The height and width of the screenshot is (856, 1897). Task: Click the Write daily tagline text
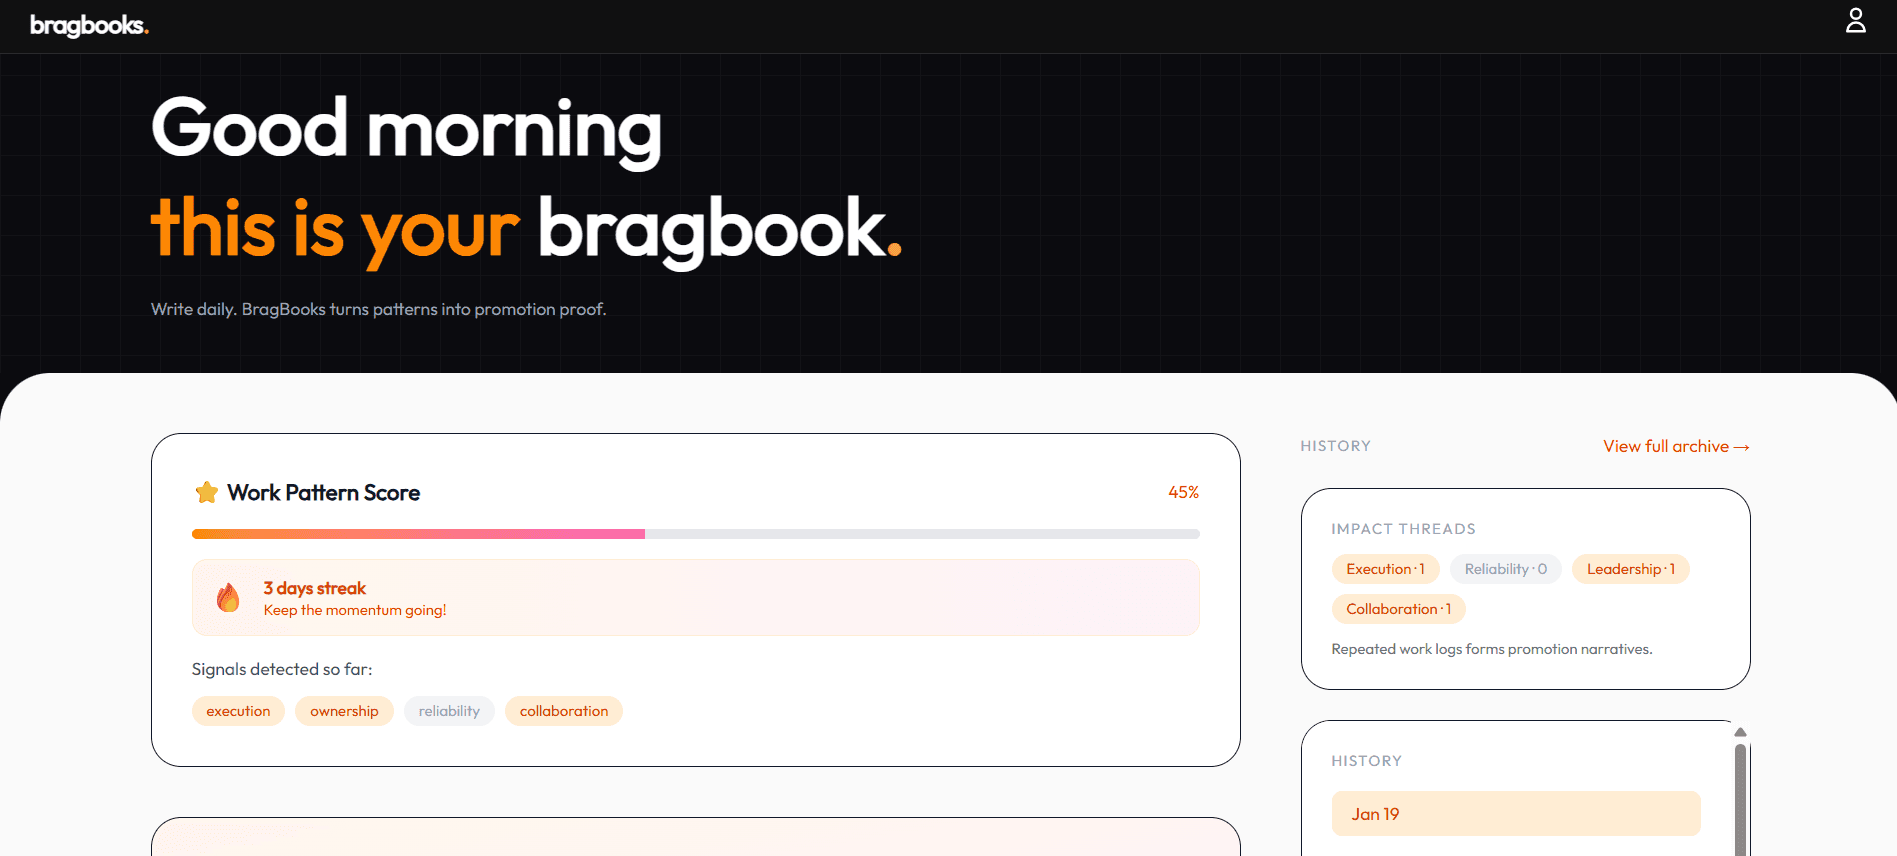(378, 309)
